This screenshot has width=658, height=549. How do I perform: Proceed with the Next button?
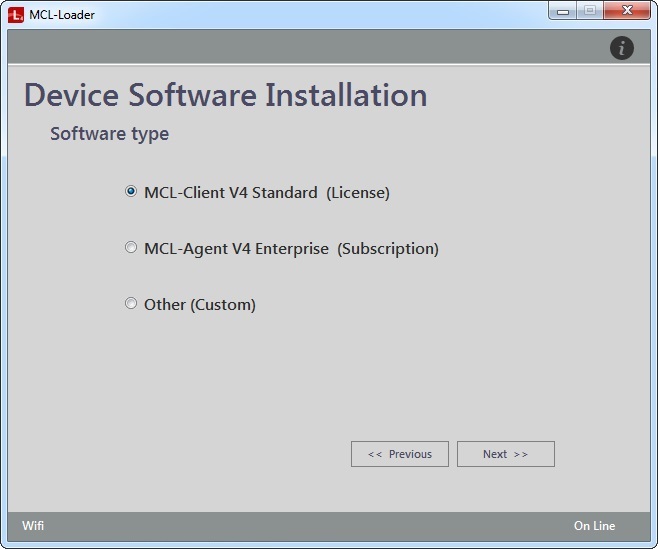pos(506,454)
